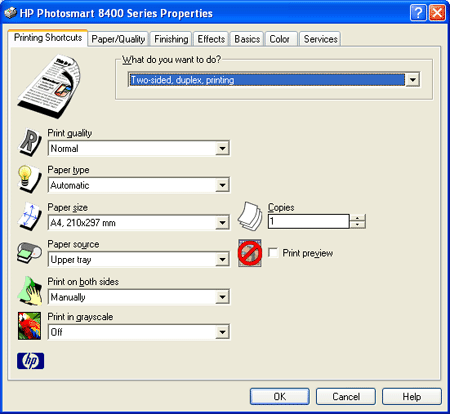Open the Basics tab

tap(247, 39)
